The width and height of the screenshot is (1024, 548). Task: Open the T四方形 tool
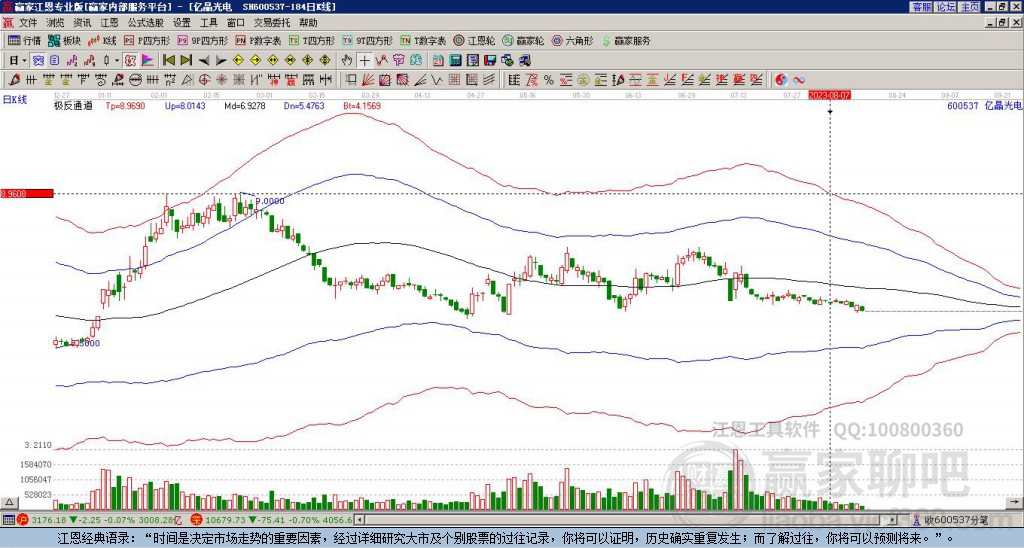point(312,40)
